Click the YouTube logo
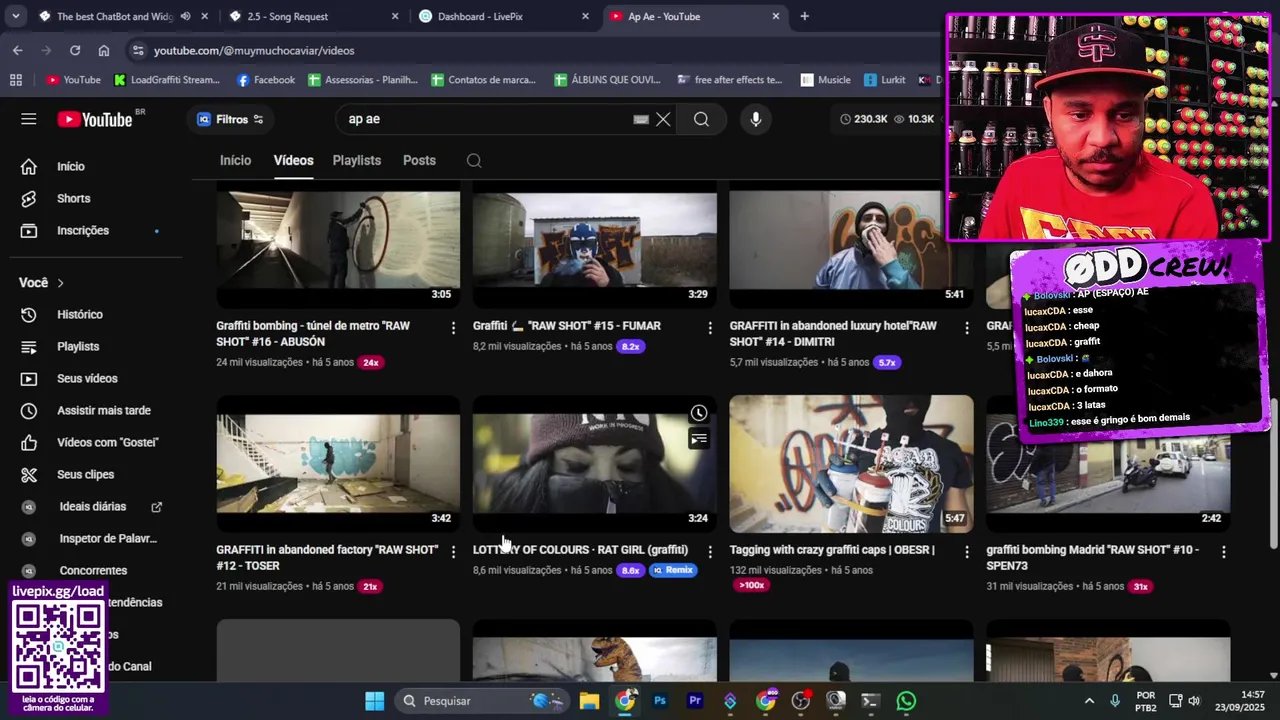Screen dimensions: 1280x720 click(95, 119)
